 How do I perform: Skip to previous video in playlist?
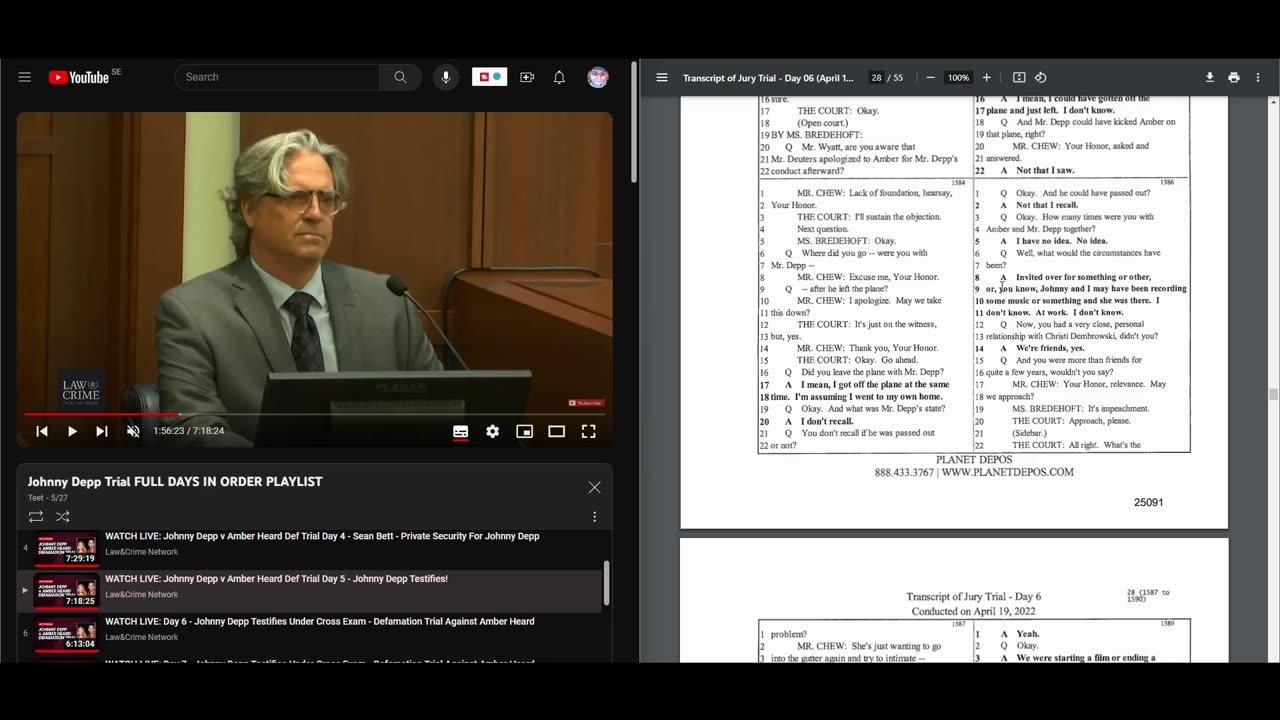coord(42,431)
